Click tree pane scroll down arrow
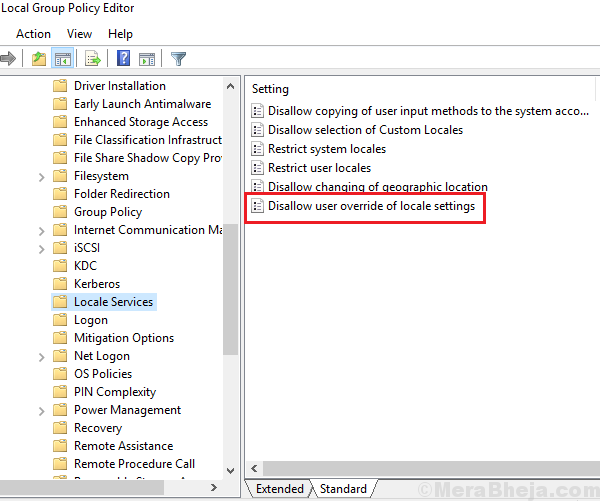The height and width of the screenshot is (501, 600). click(x=230, y=470)
